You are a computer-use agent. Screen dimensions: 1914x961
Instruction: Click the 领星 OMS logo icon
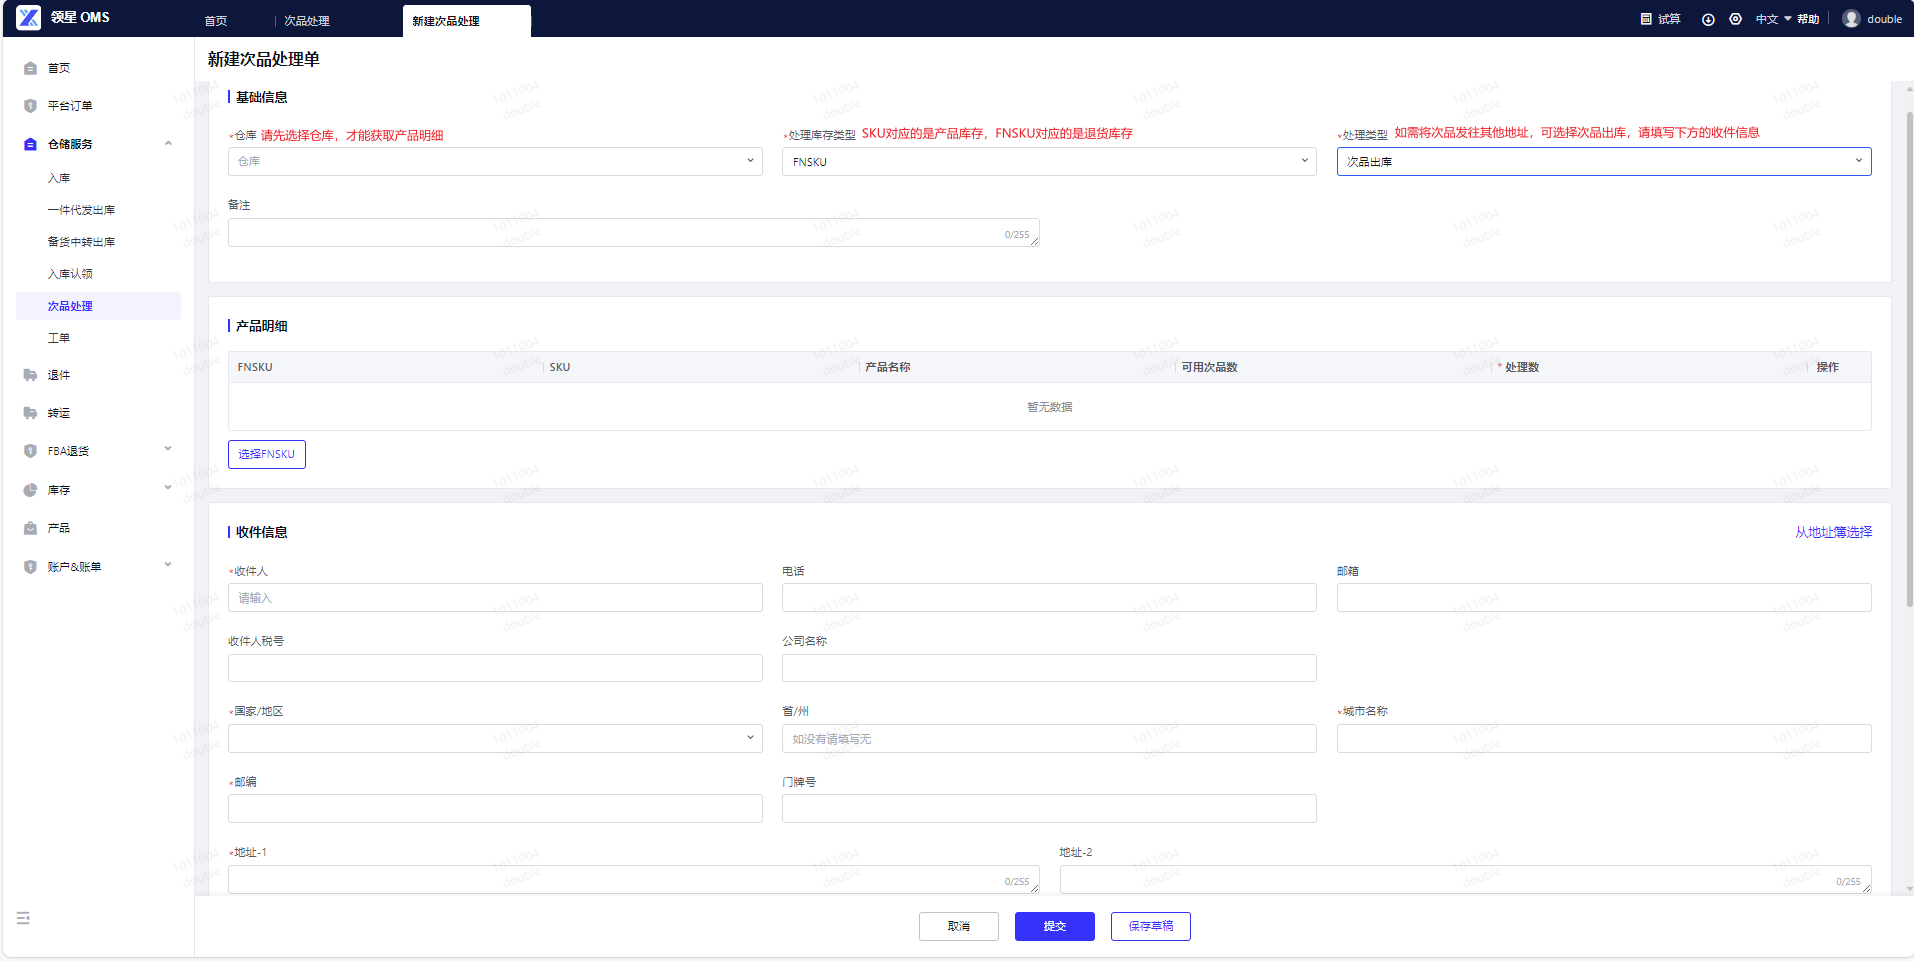(x=29, y=18)
